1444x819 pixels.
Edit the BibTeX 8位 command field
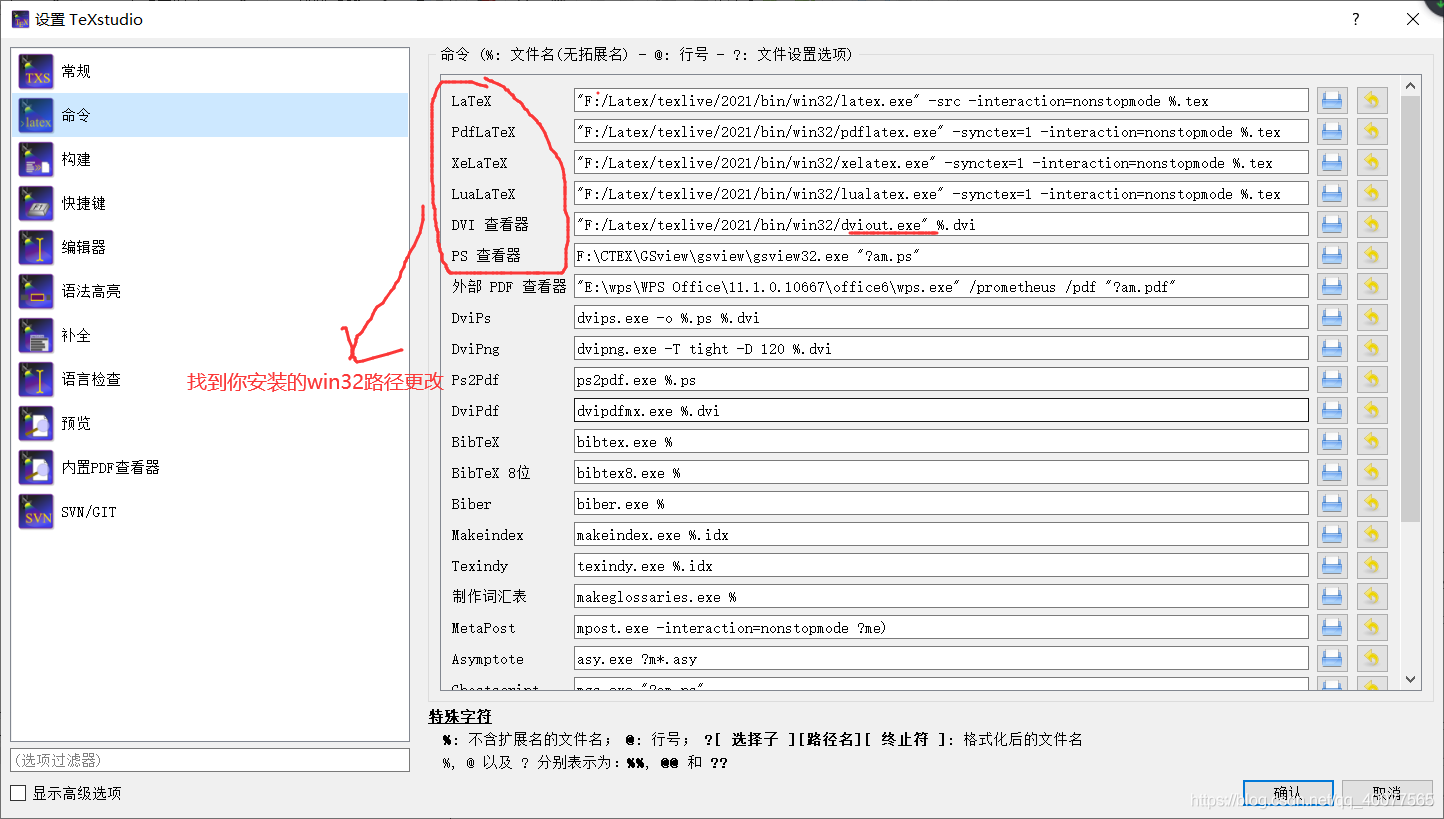(941, 472)
